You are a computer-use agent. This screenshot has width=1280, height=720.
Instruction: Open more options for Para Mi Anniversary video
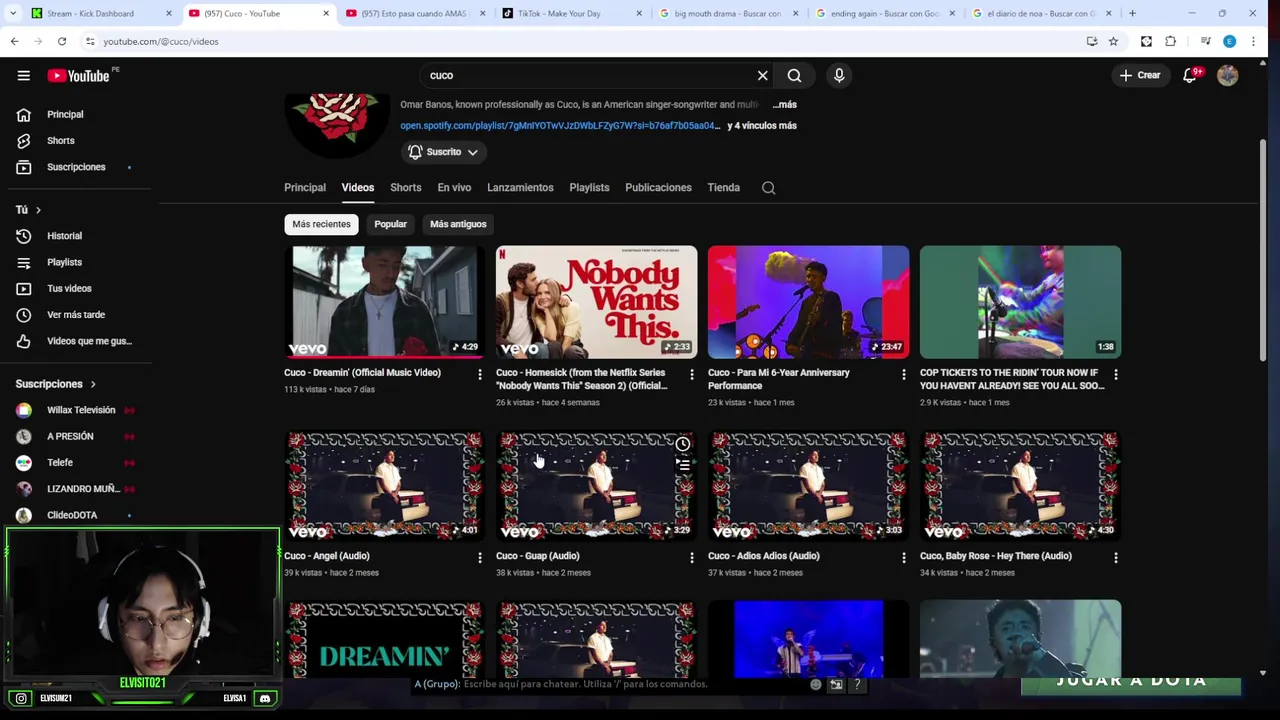pos(903,375)
